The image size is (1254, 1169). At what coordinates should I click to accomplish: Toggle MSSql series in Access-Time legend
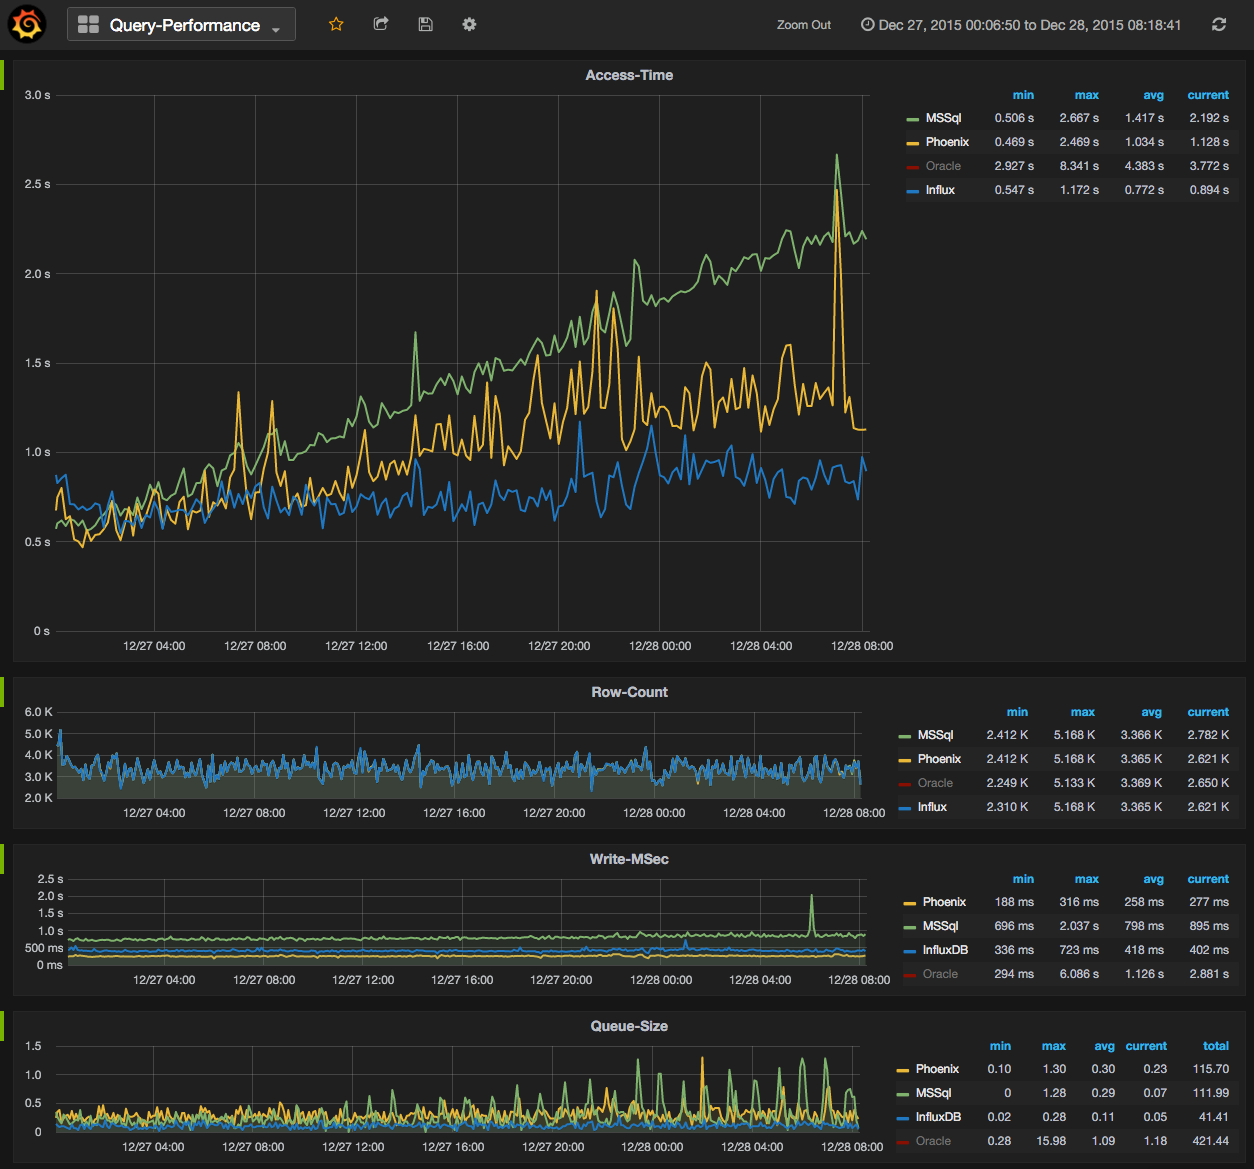pos(943,118)
